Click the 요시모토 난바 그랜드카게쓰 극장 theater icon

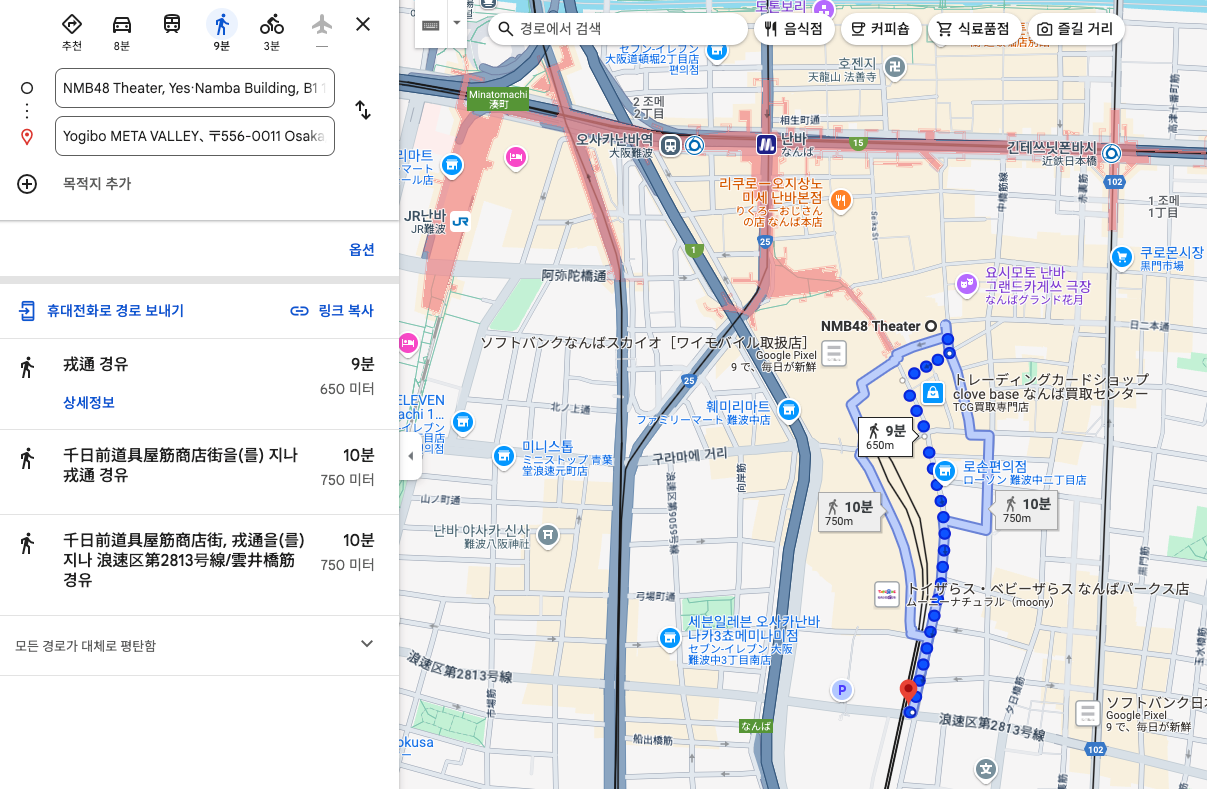(x=966, y=283)
